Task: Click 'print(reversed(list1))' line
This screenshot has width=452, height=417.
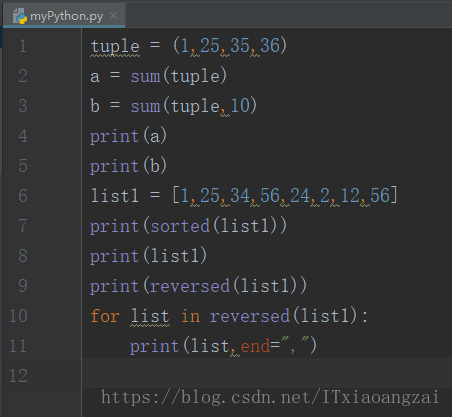Action: [199, 286]
